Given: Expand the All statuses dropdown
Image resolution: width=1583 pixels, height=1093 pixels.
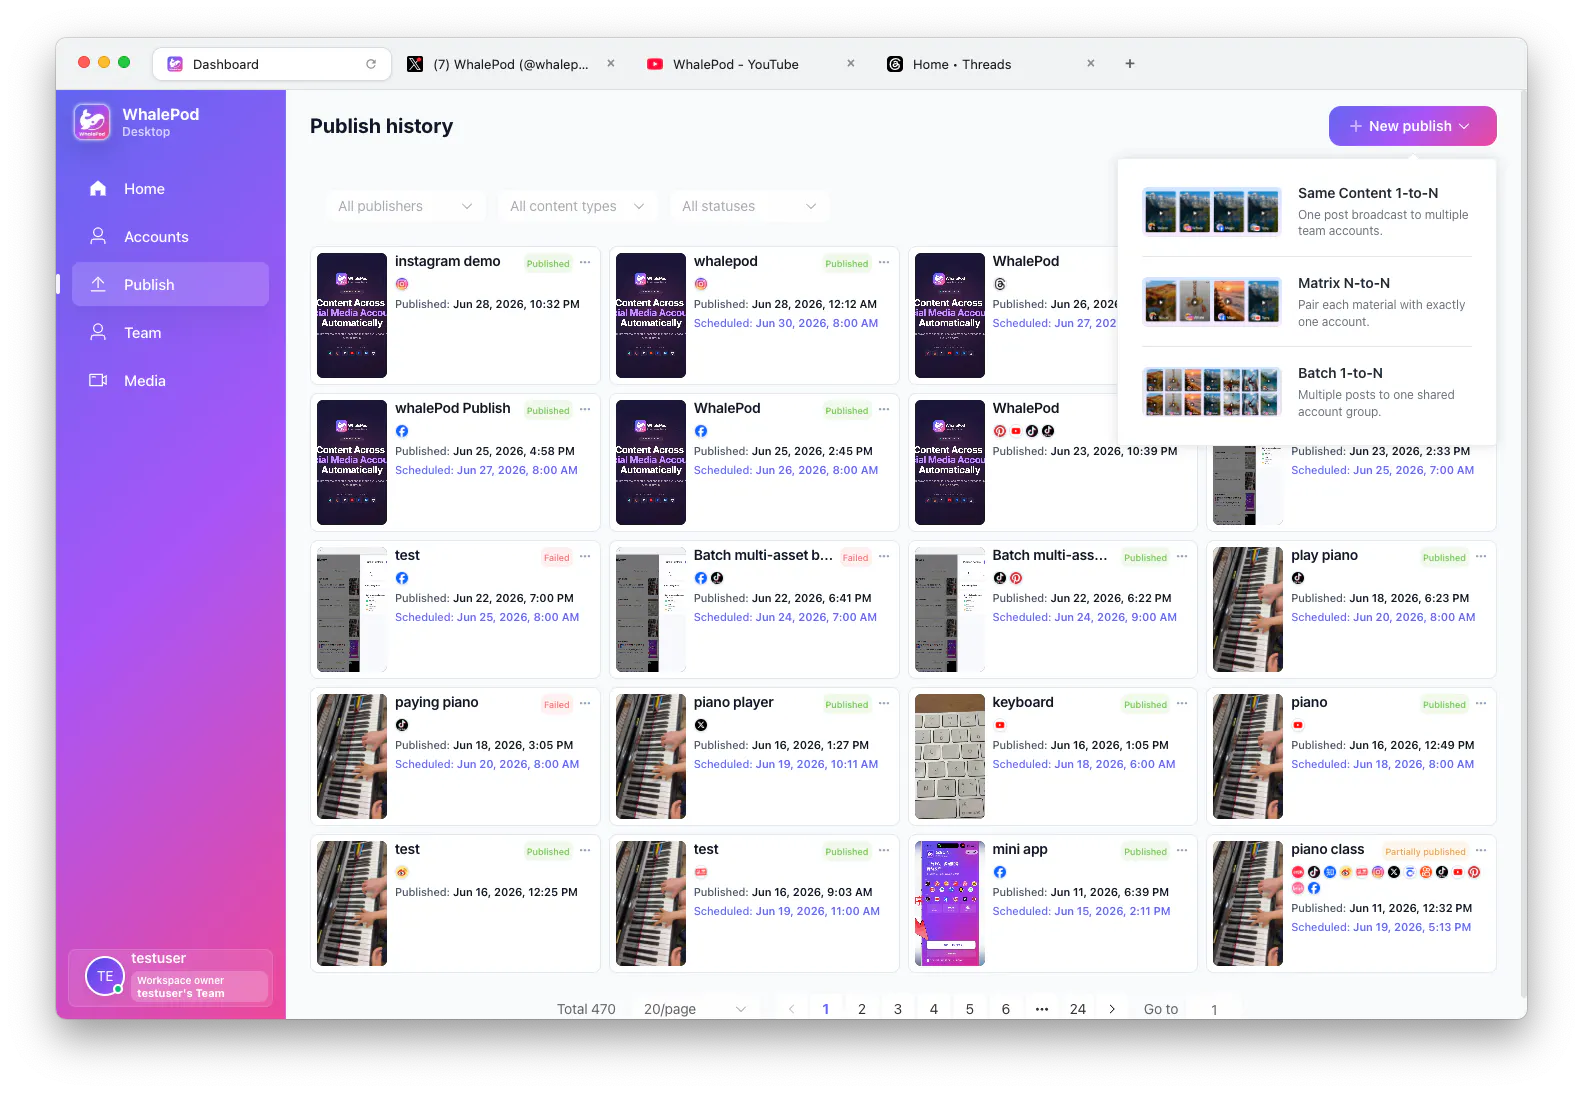Looking at the screenshot, I should pos(749,206).
